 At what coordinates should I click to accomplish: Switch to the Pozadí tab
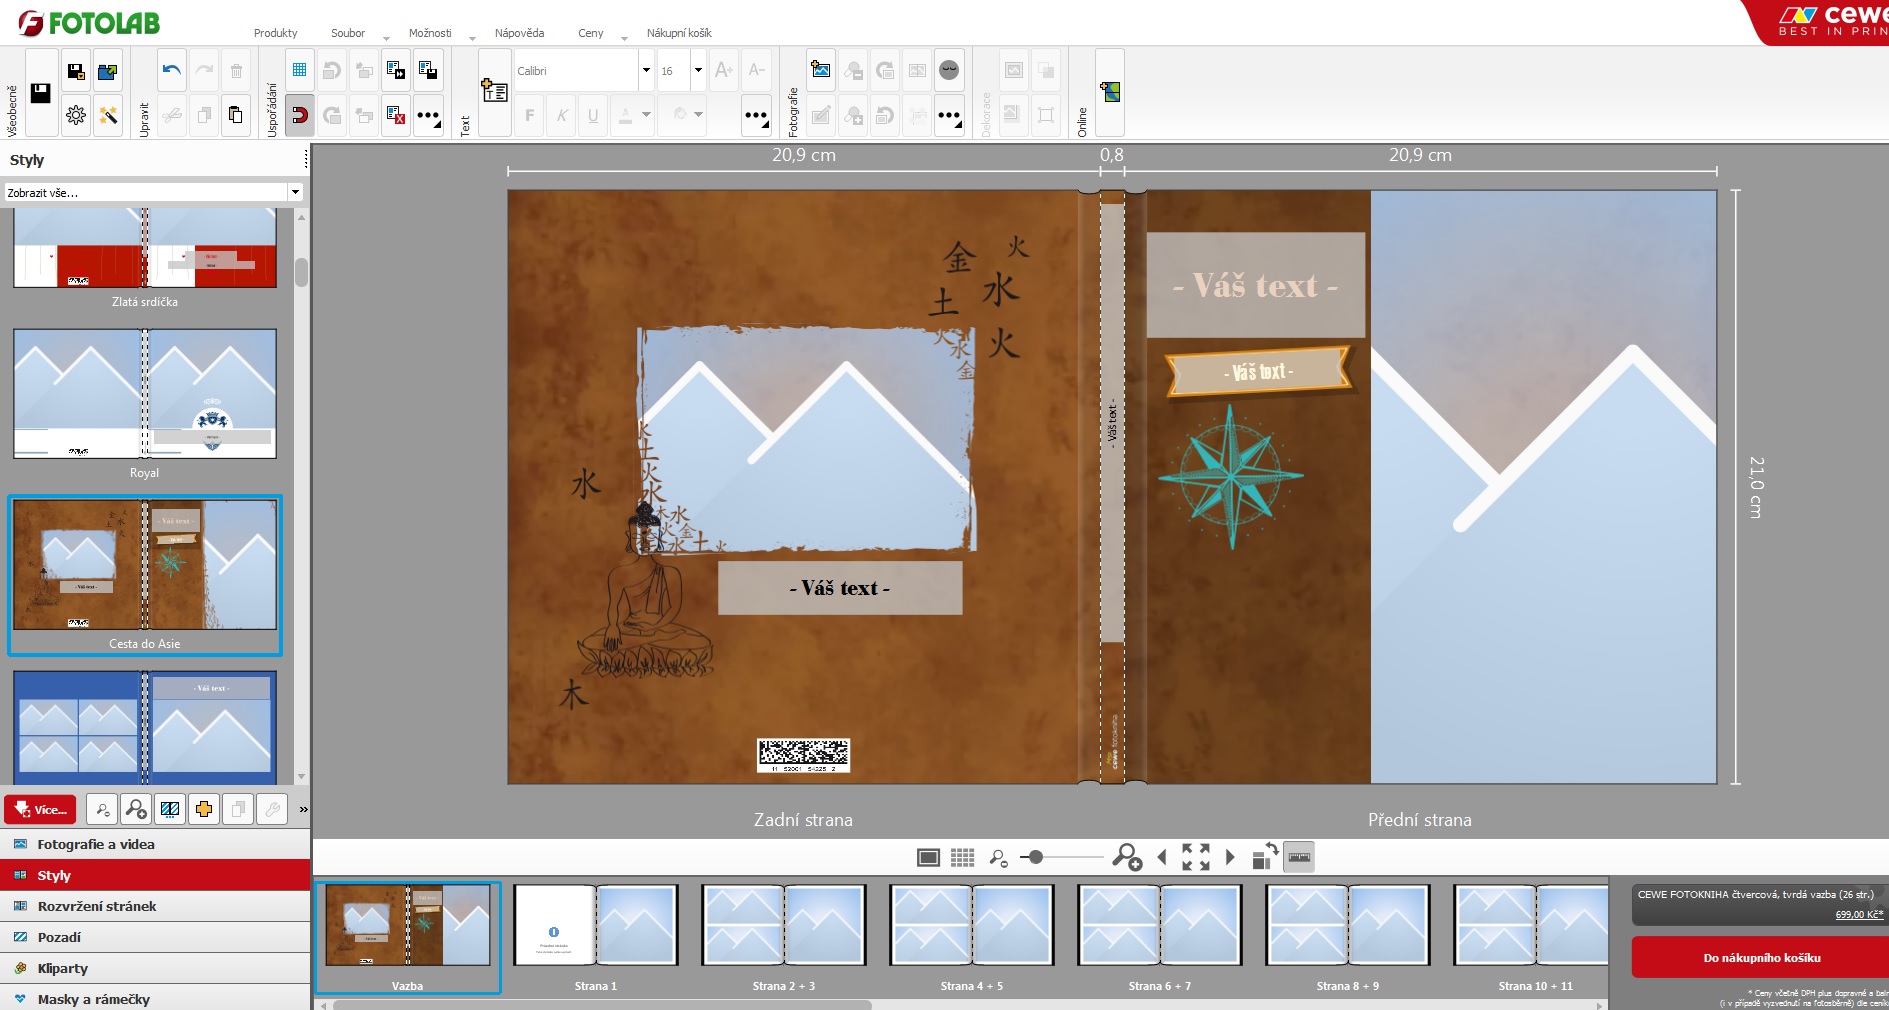59,937
